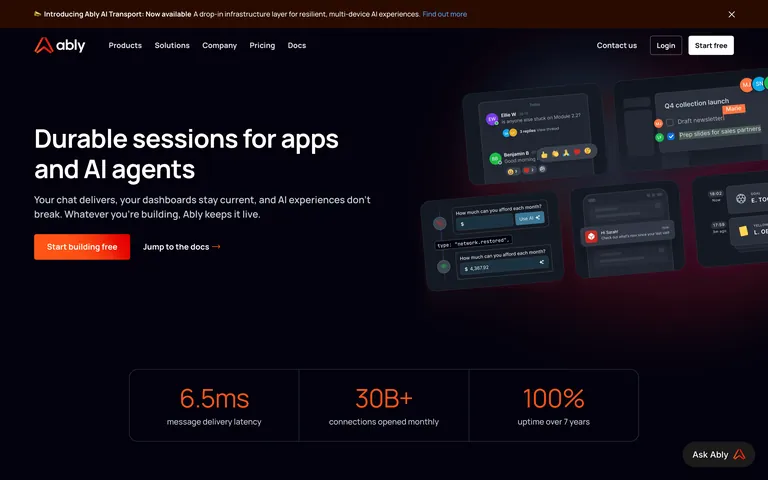
Task: Click the share icon in the $ 4,367.92 field
Action: (542, 262)
